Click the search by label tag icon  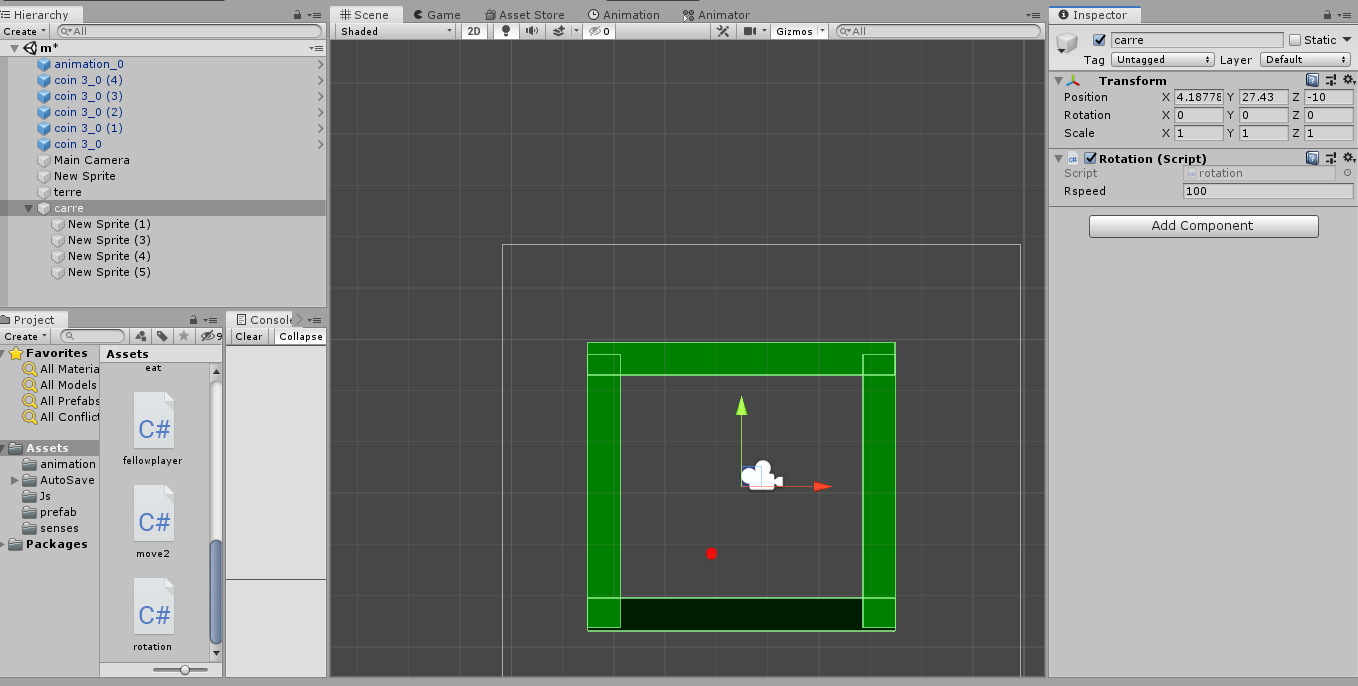tap(162, 336)
